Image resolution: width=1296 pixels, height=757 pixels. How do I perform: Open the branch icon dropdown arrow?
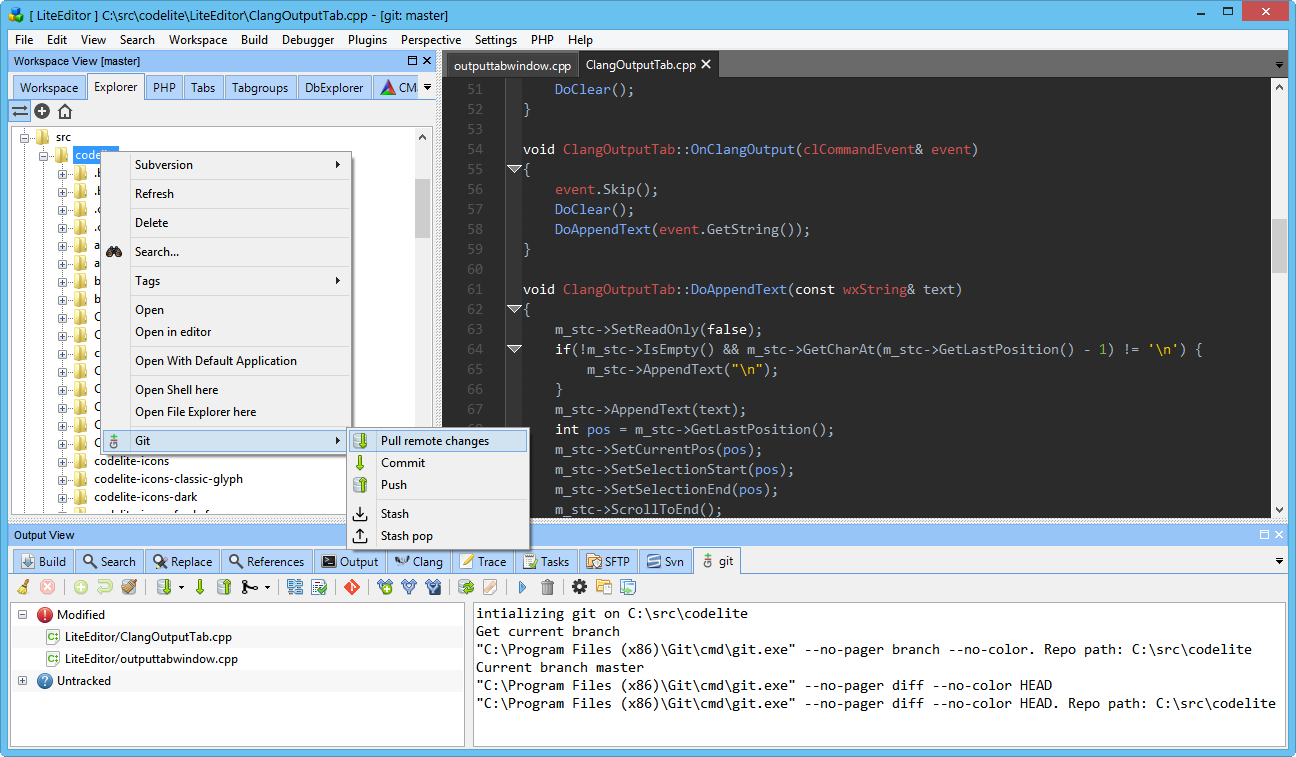[267, 587]
